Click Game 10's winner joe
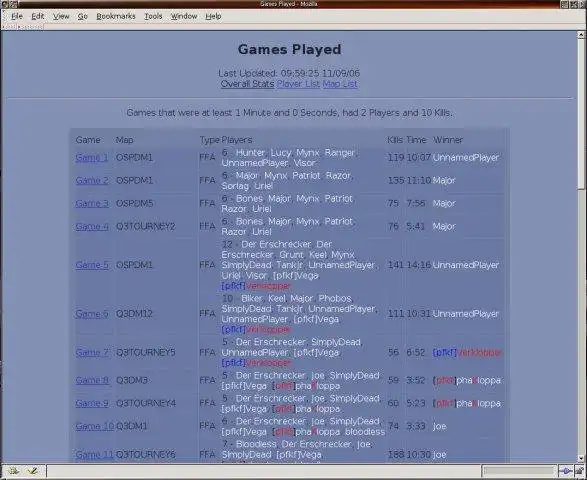The width and height of the screenshot is (587, 480). point(440,426)
